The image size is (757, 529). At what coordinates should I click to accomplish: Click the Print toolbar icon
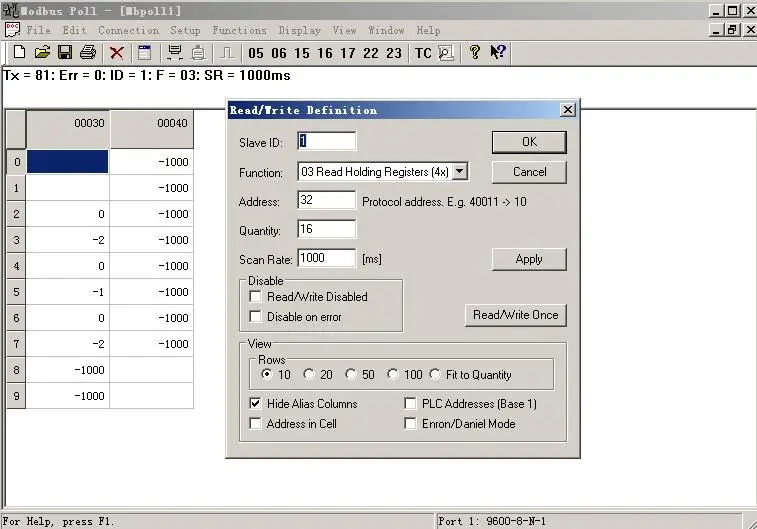coord(88,52)
